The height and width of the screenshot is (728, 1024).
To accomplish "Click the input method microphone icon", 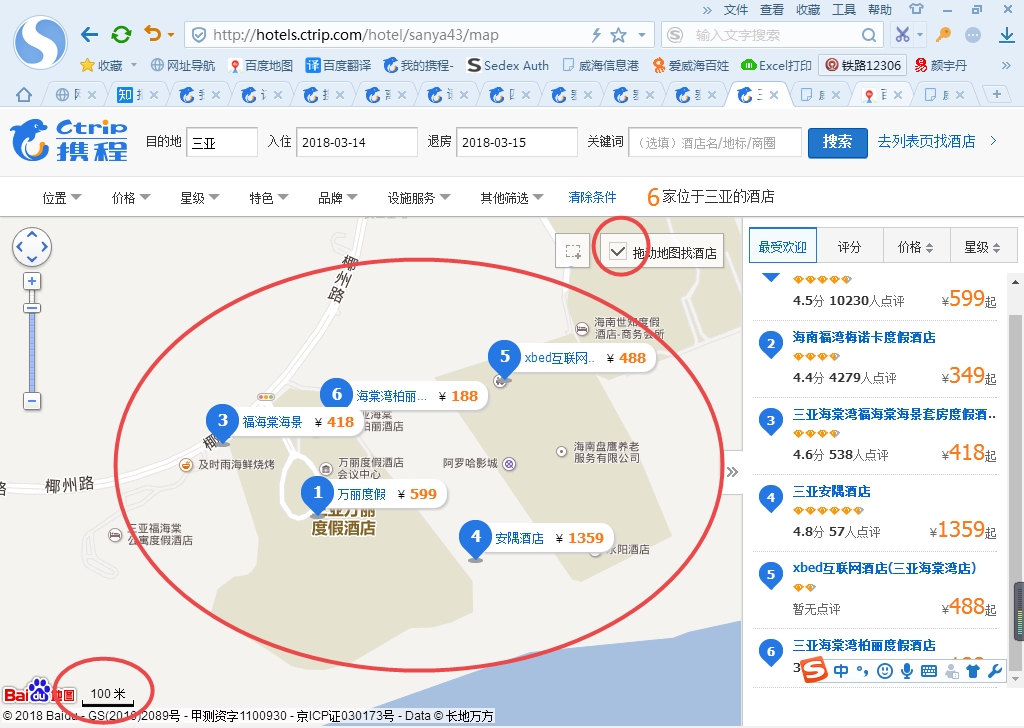I will [906, 671].
